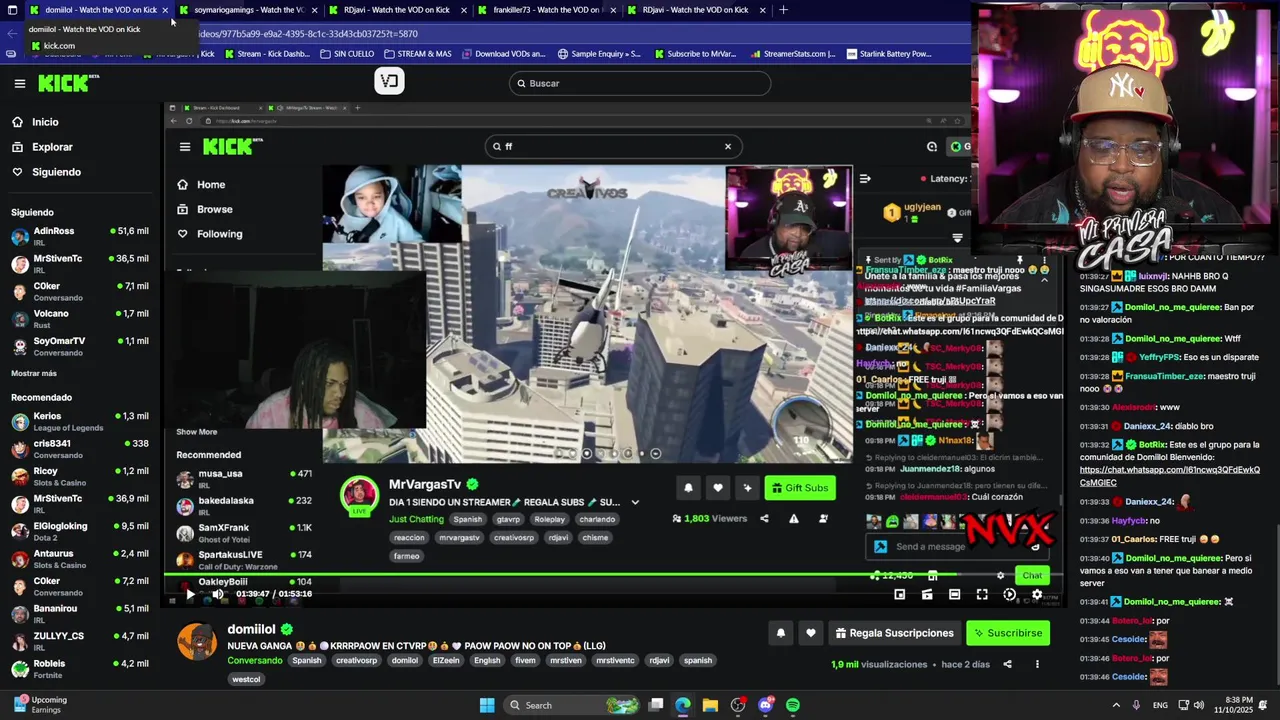Viewport: 1280px width, 720px height.
Task: Mute the VOD player volume
Action: pos(218,594)
